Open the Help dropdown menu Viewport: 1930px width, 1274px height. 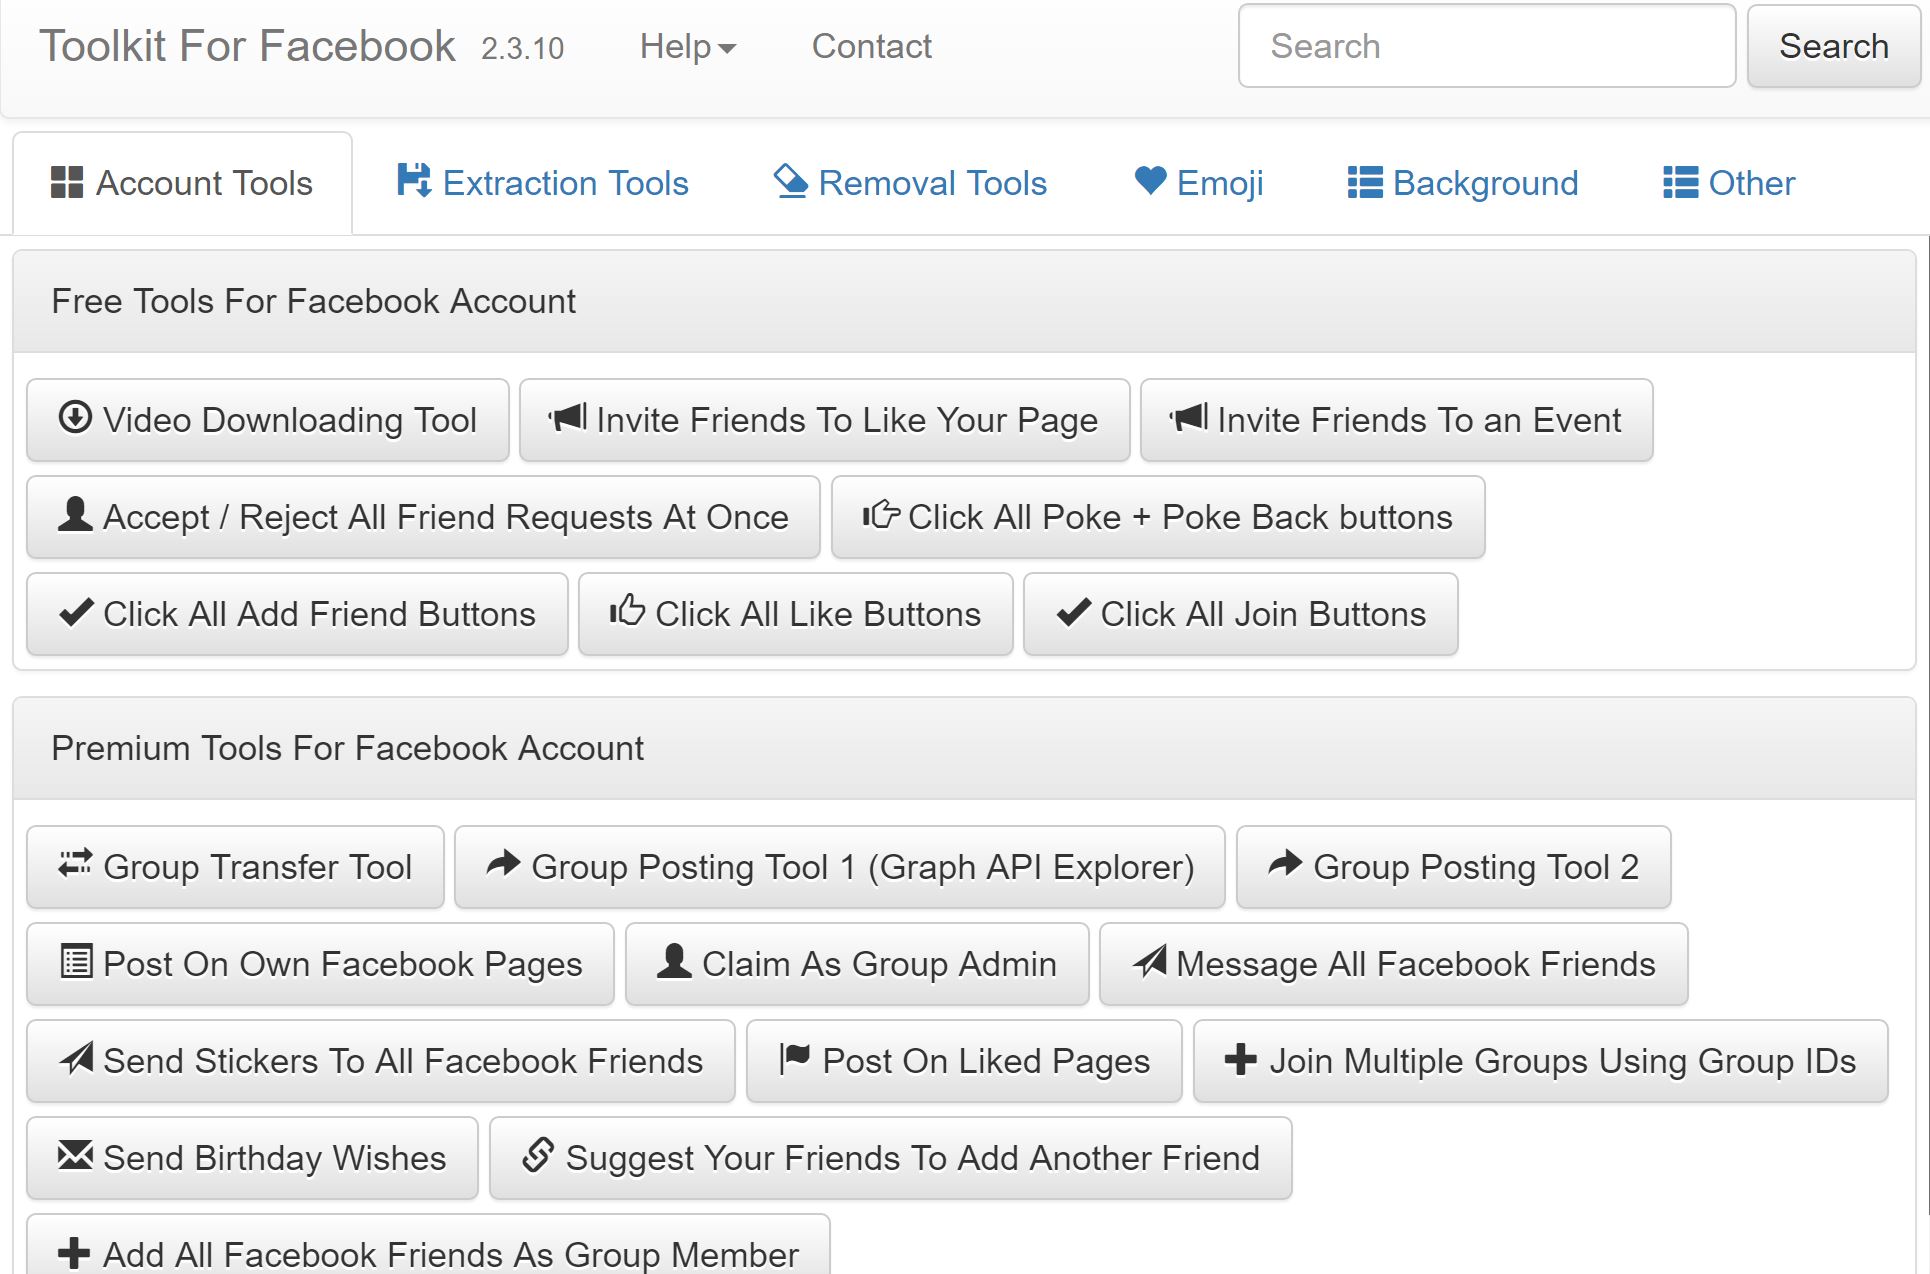pyautogui.click(x=688, y=46)
